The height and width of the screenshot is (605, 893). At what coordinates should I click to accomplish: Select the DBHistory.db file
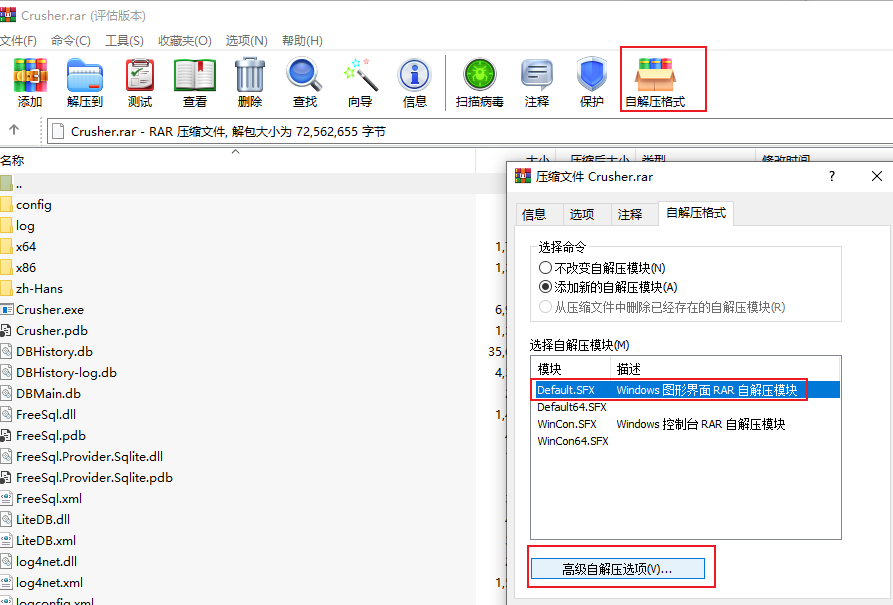click(x=54, y=352)
